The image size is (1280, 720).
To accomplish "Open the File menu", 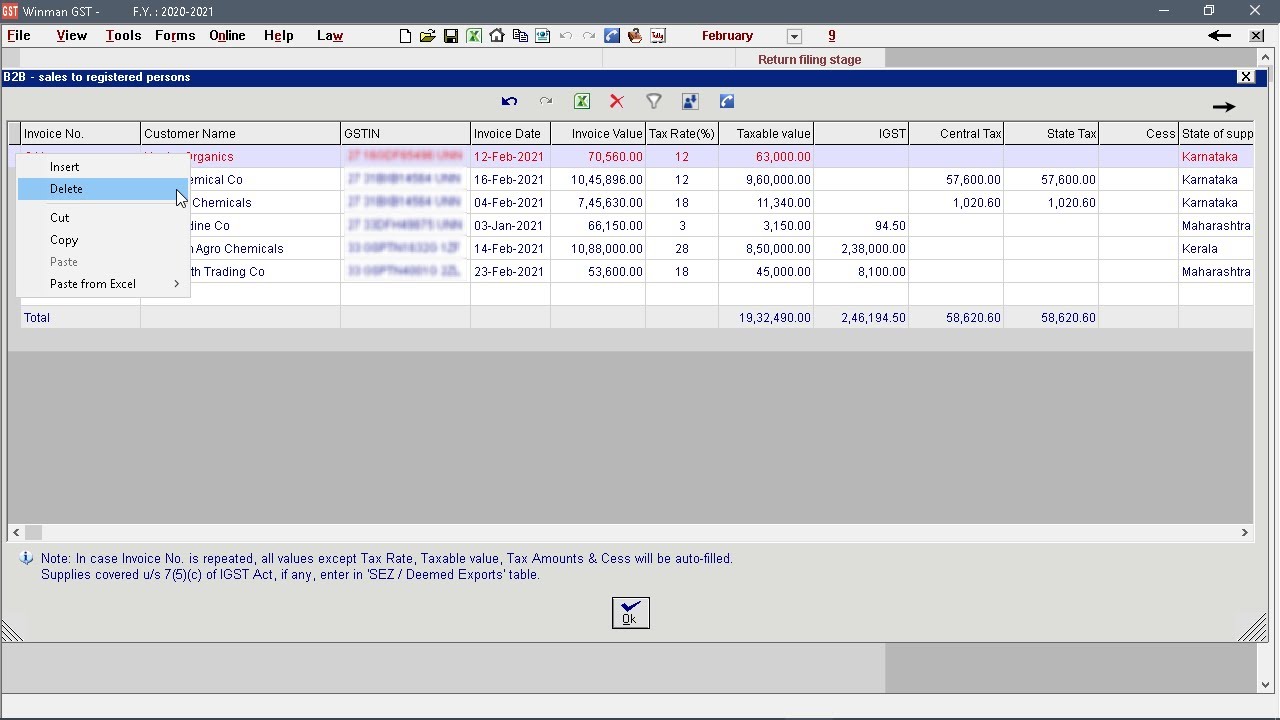I will click(19, 35).
